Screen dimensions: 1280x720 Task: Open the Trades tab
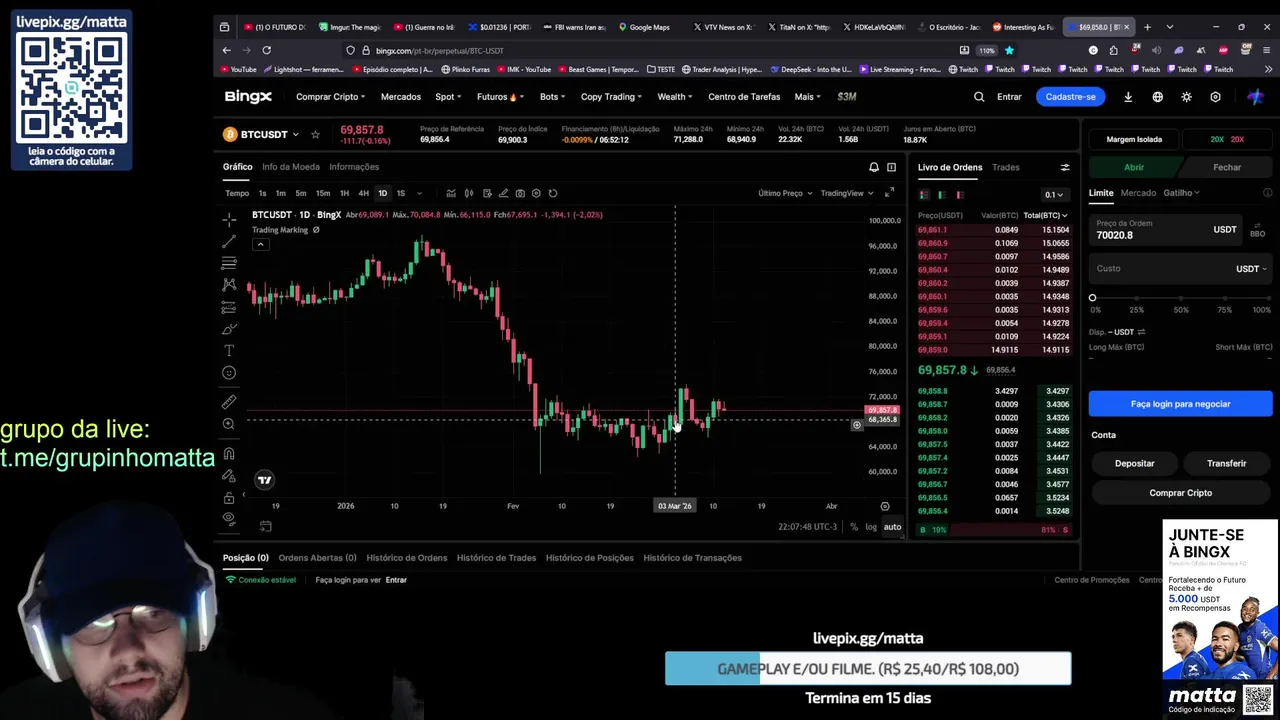pos(1006,167)
